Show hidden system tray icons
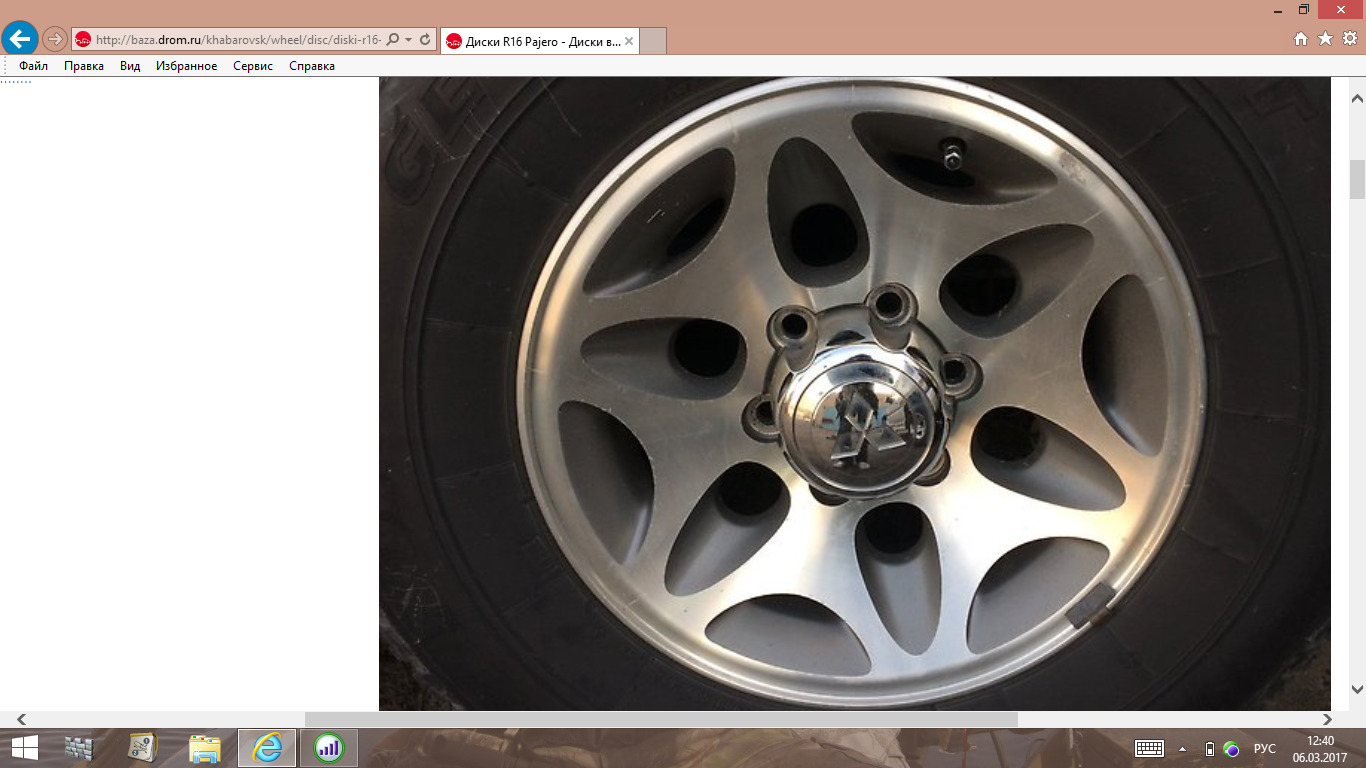Viewport: 1366px width, 768px height. pyautogui.click(x=1183, y=749)
